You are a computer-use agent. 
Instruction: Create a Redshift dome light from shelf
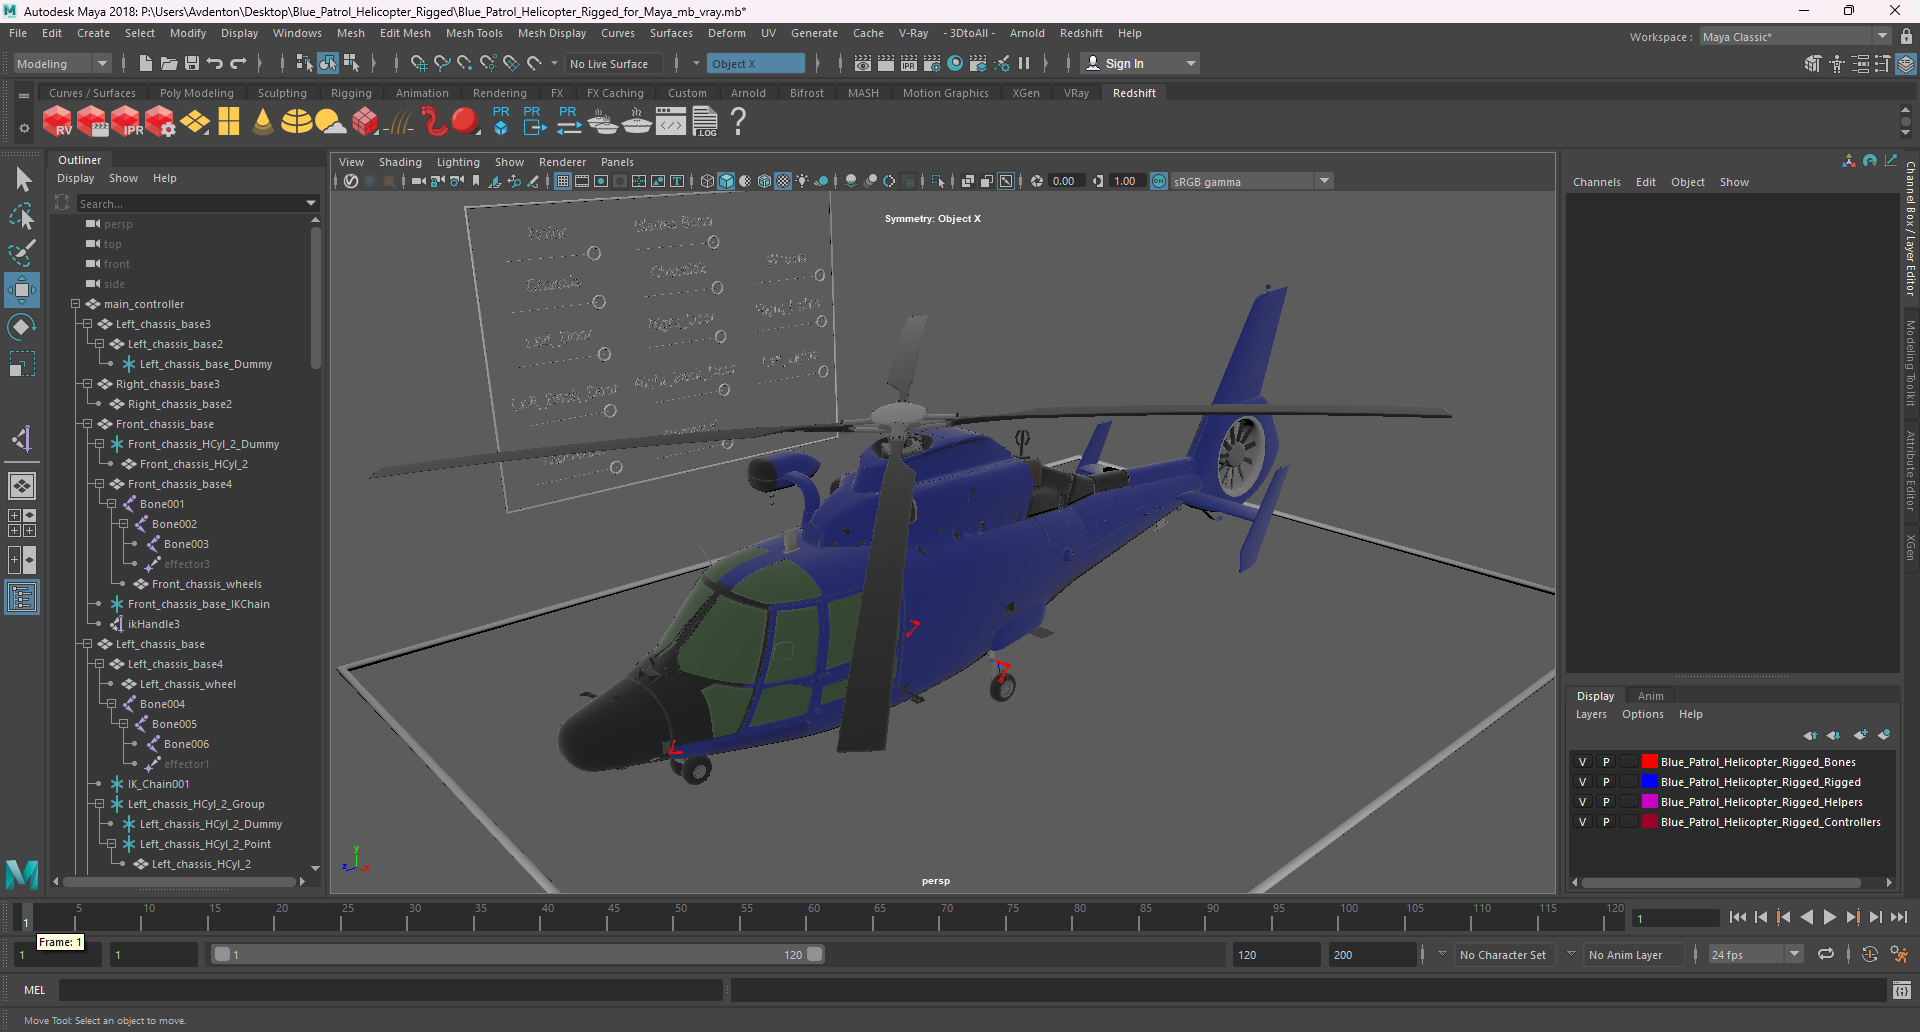tap(296, 122)
